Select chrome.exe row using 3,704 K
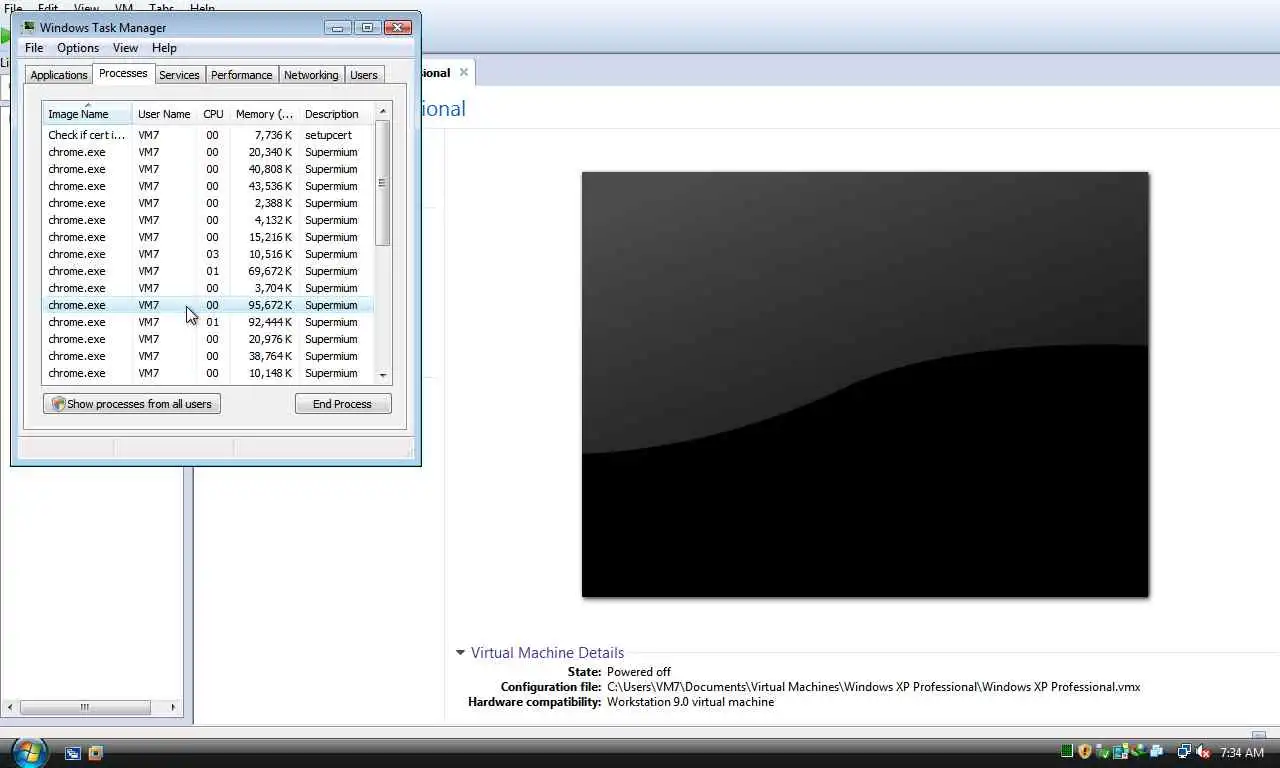Screen dimensions: 1280x768 (208, 288)
